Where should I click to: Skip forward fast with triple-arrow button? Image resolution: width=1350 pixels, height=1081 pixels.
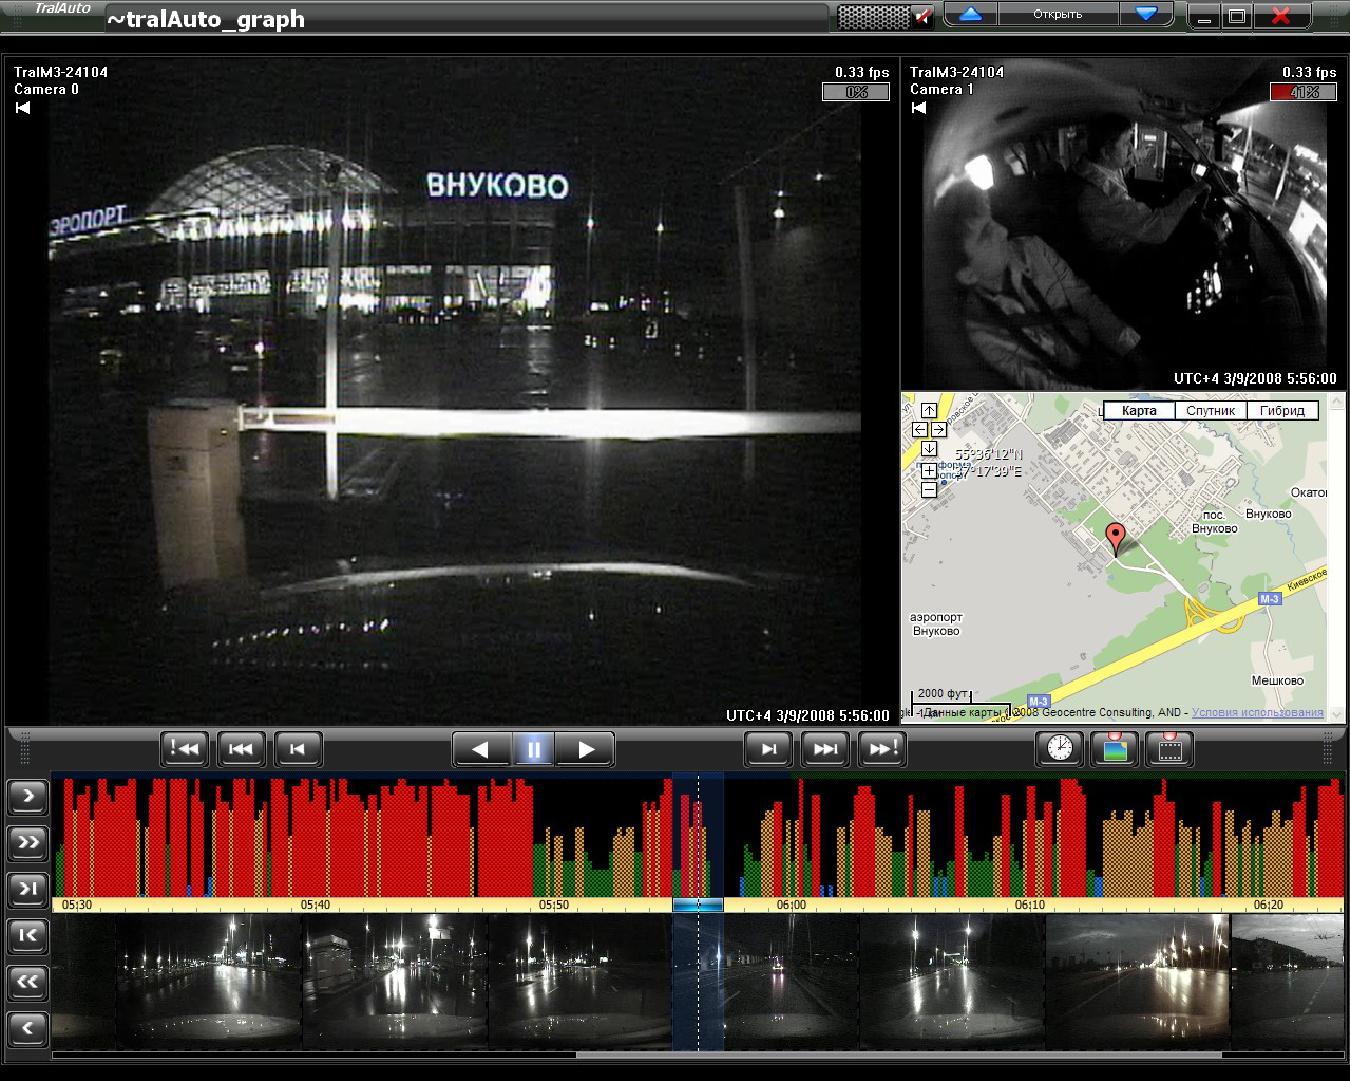[x=826, y=748]
